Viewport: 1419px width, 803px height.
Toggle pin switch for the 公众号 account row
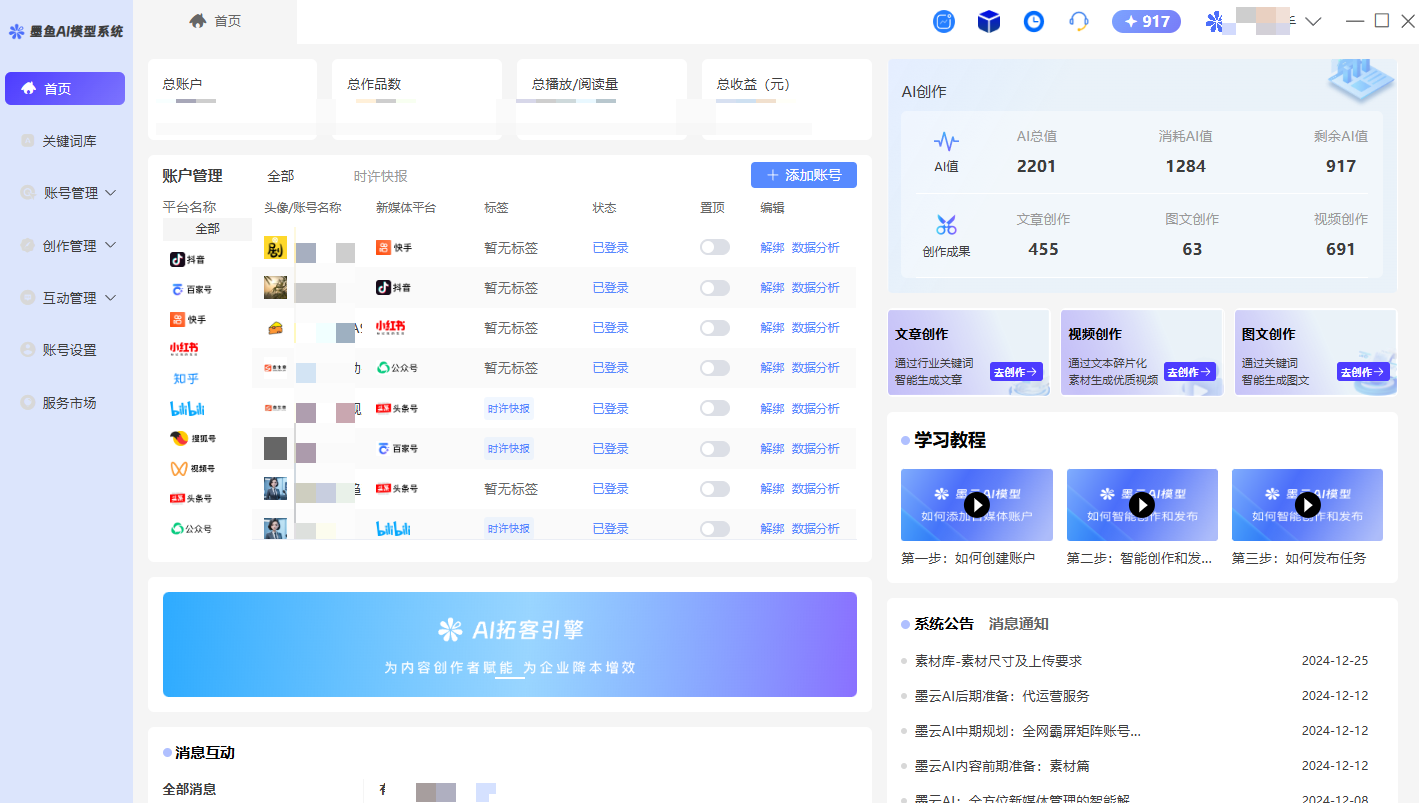[x=714, y=368]
